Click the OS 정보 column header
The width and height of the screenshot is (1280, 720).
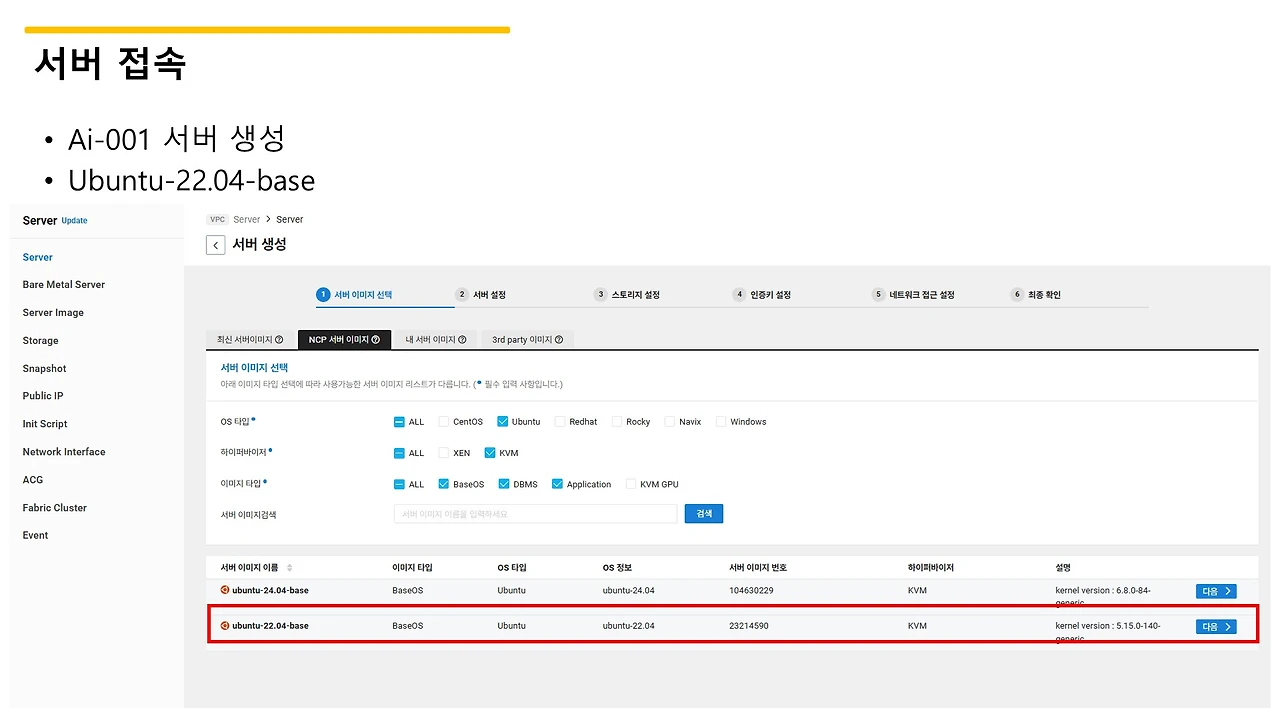tap(617, 568)
